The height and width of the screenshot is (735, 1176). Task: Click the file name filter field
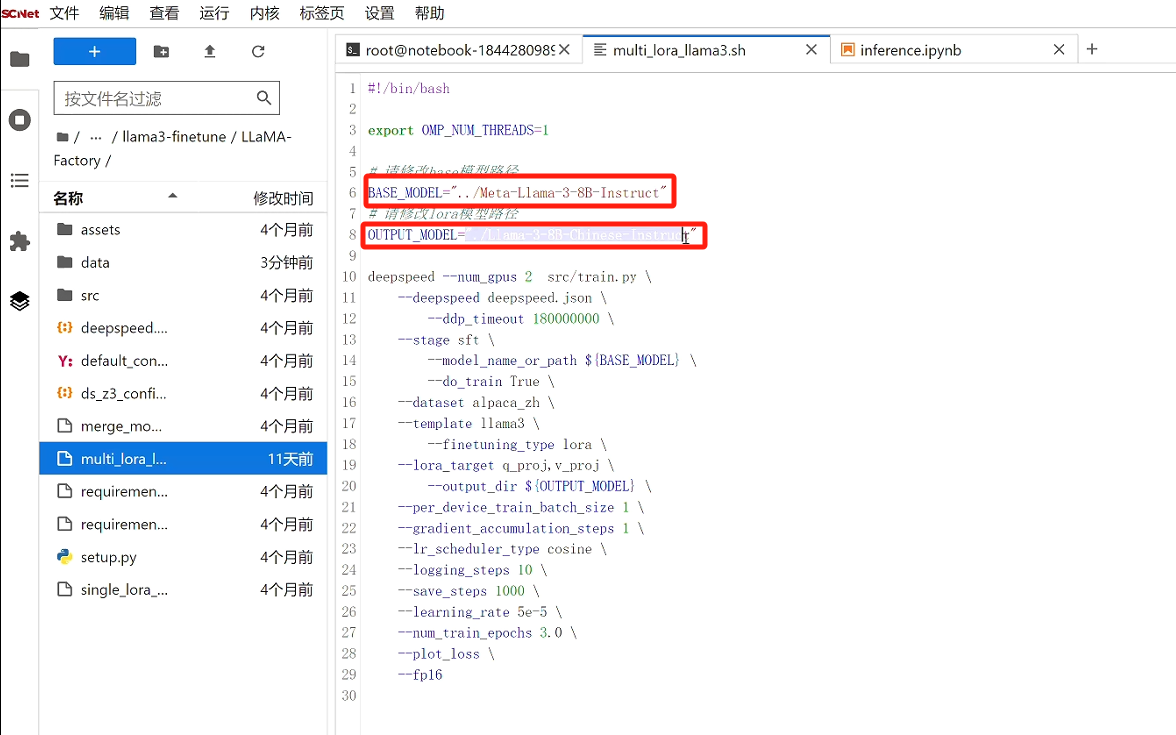[155, 98]
